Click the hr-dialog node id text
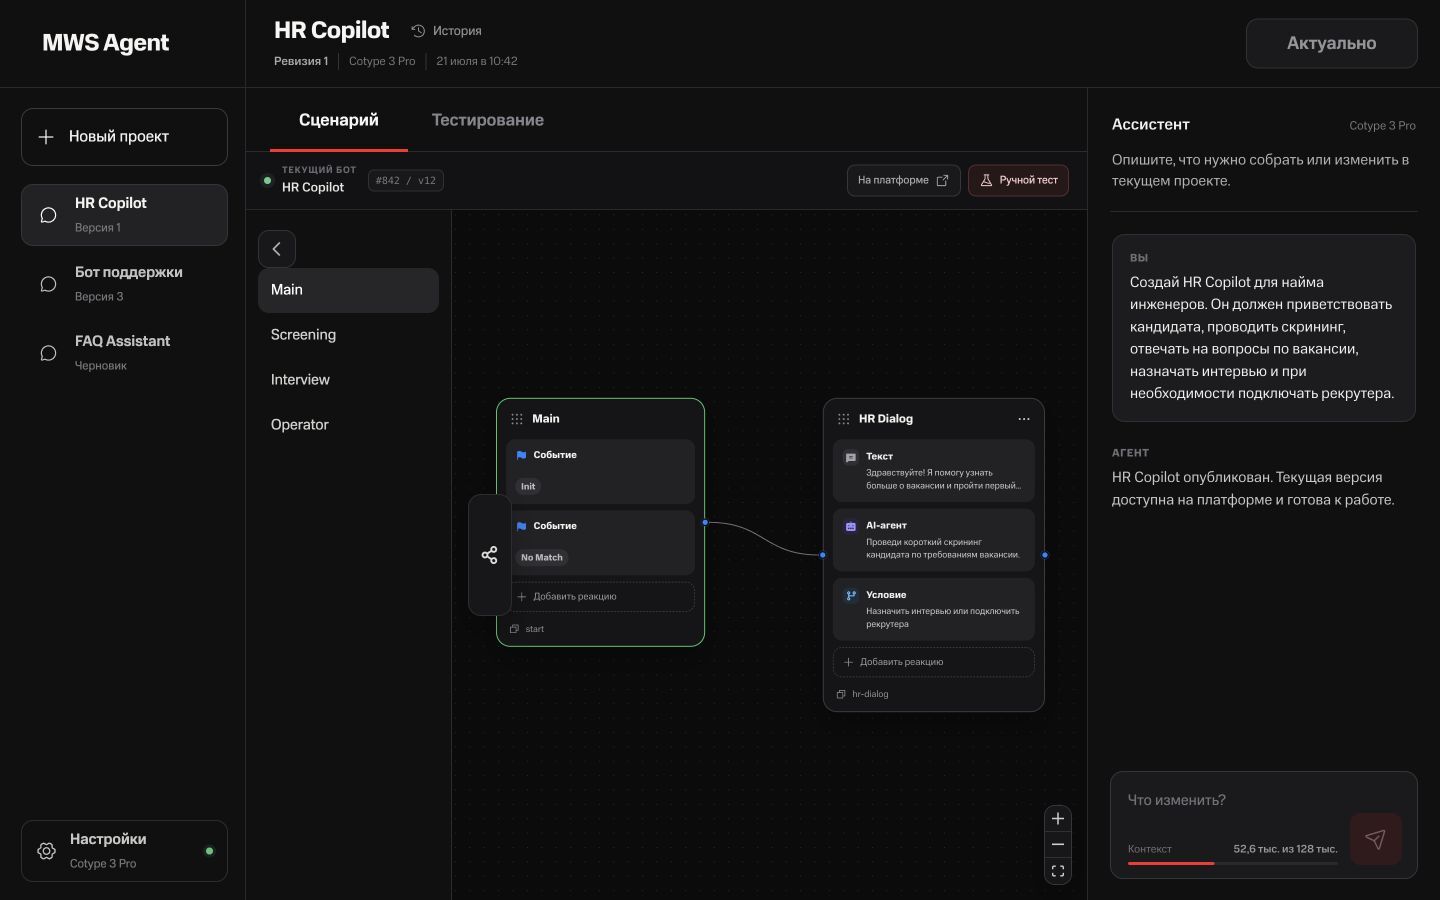 pyautogui.click(x=870, y=694)
